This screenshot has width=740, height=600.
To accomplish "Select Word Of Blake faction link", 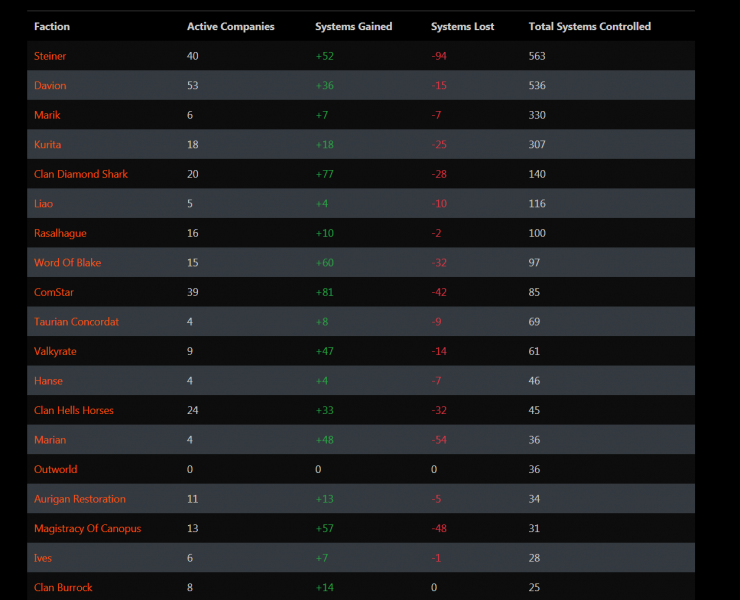I will [x=67, y=262].
